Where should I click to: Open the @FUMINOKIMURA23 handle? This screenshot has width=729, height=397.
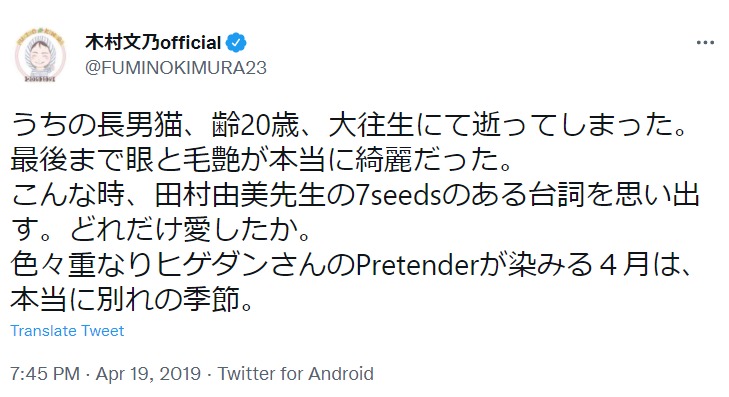click(x=176, y=68)
